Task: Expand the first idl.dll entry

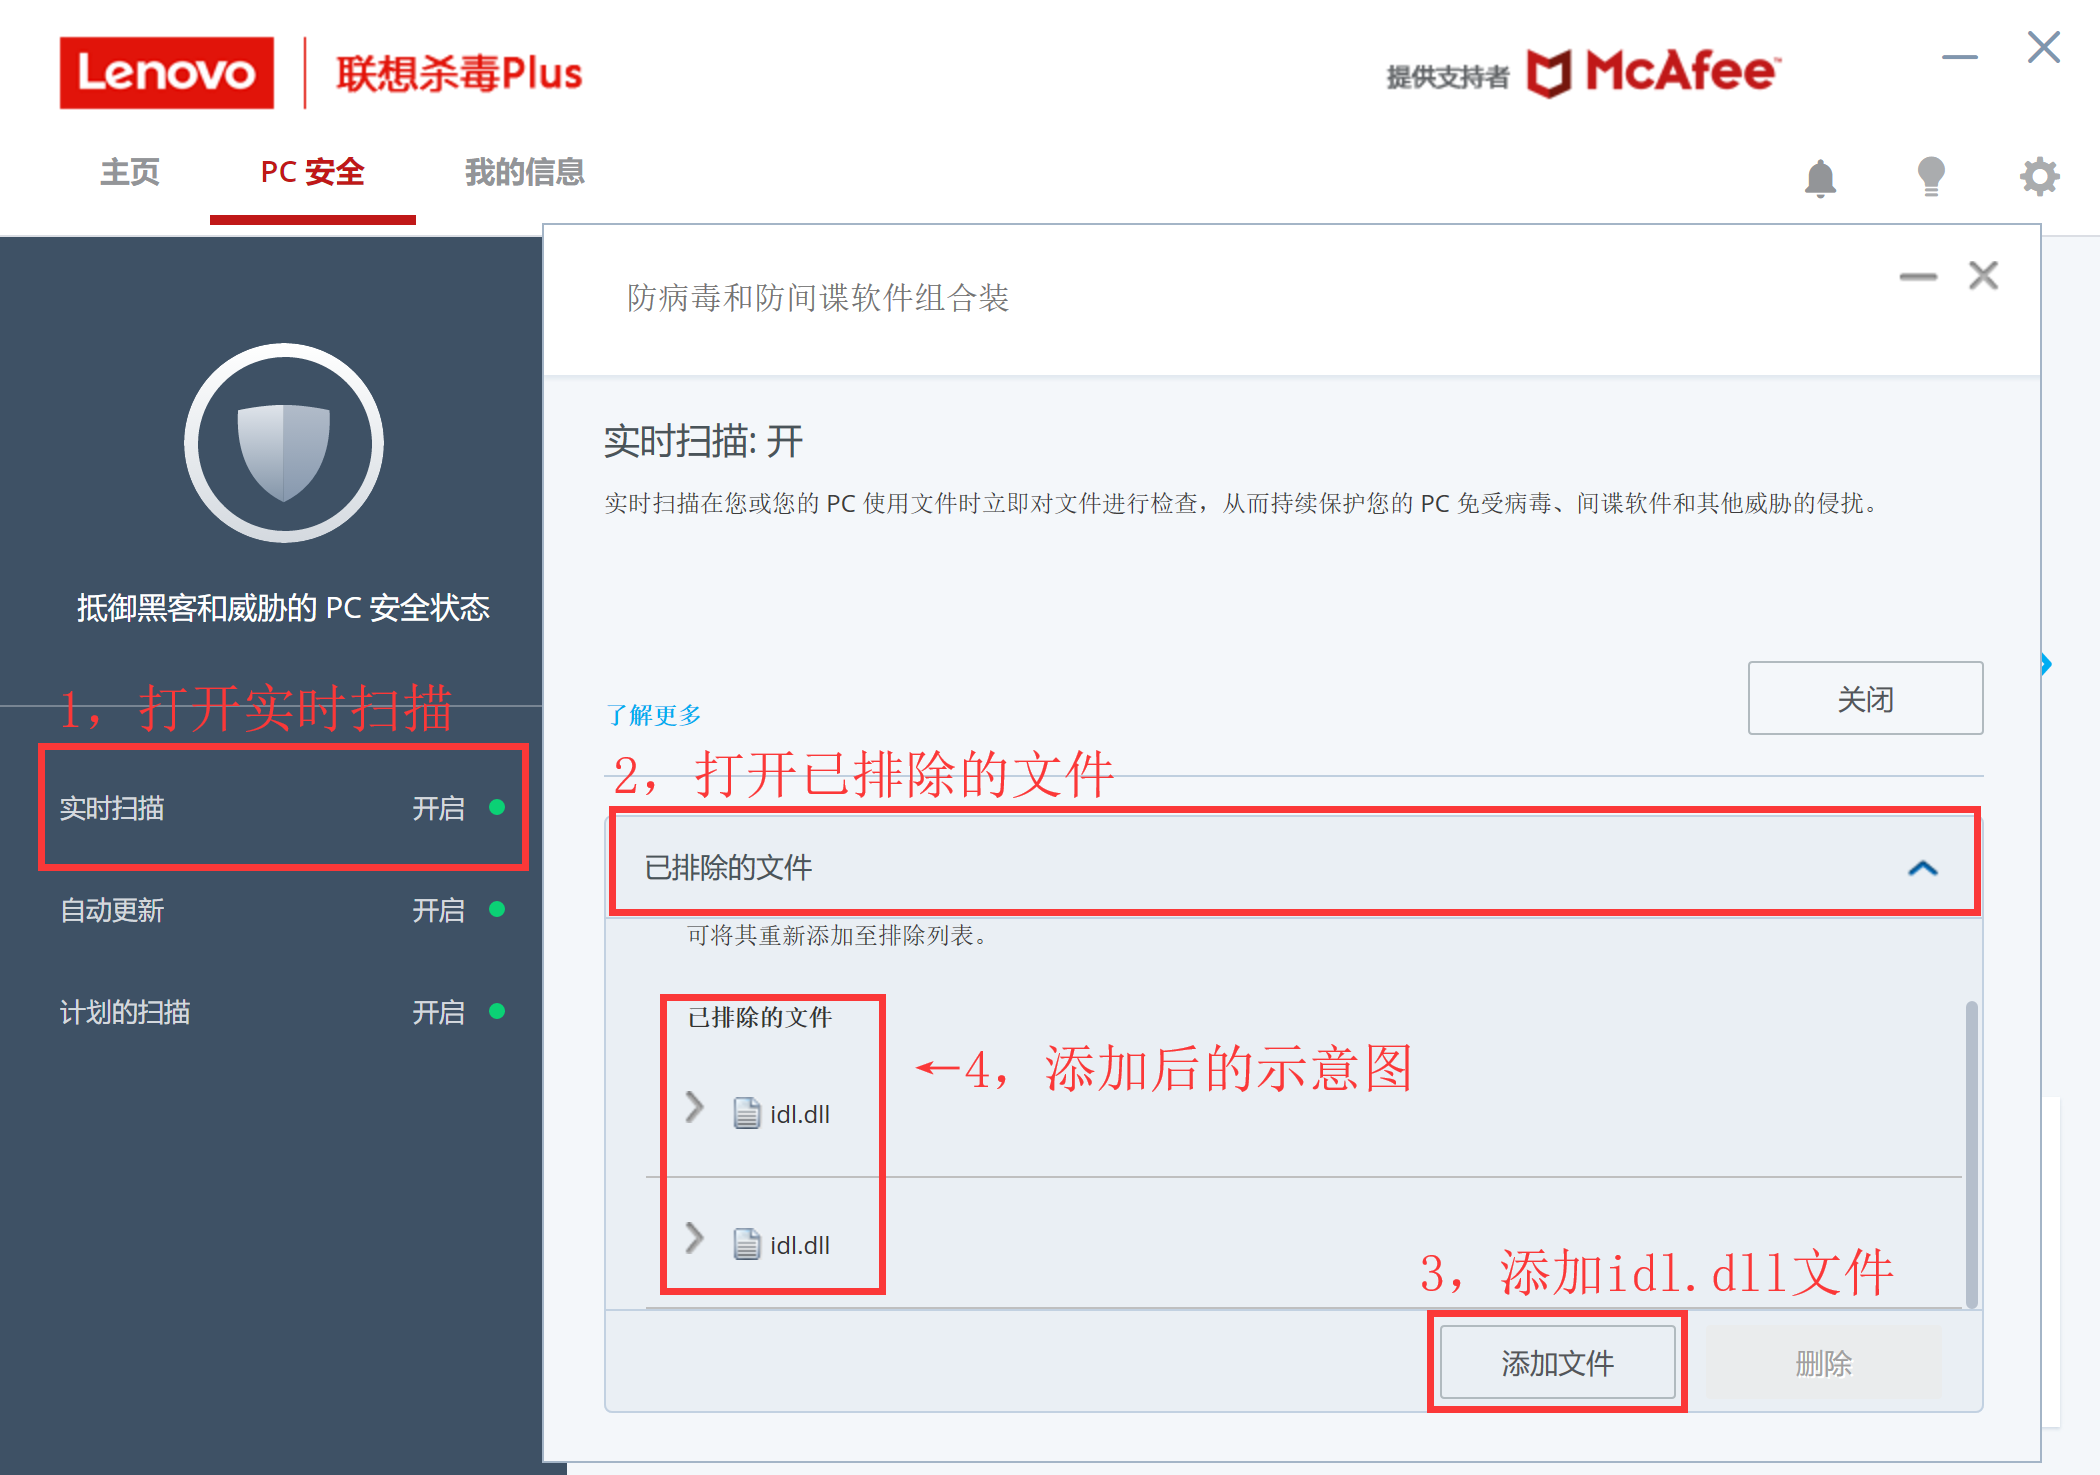Action: pos(693,1108)
